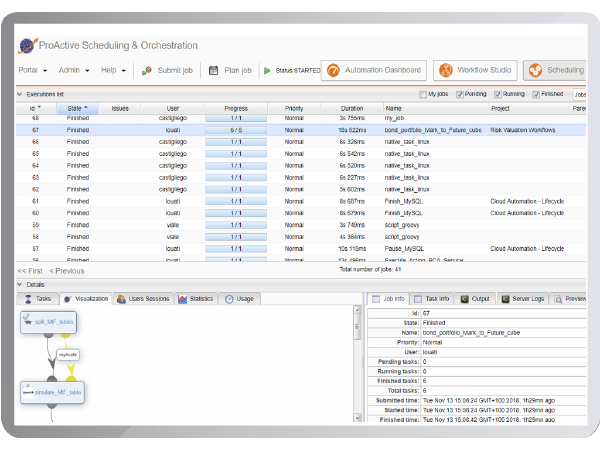Click the Automation Dashboard orange icon
Viewport: 600px width, 450px height.
pyautogui.click(x=333, y=70)
